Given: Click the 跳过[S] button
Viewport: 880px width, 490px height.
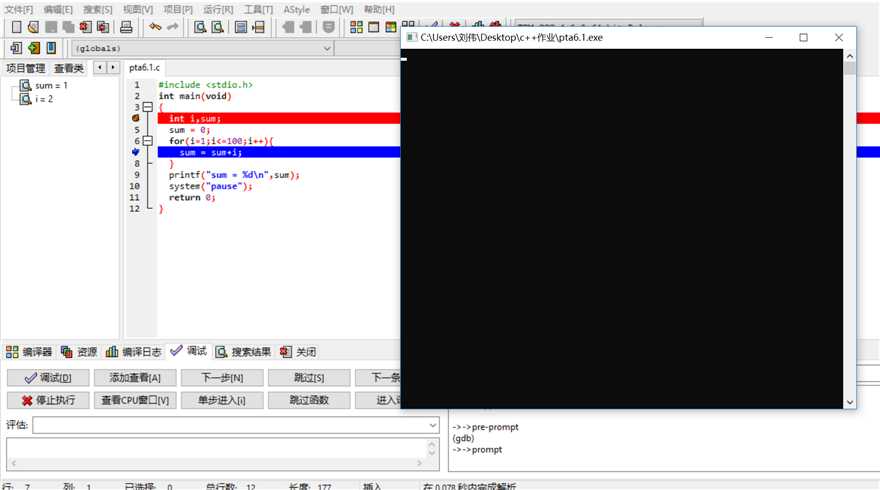Looking at the screenshot, I should pyautogui.click(x=309, y=378).
